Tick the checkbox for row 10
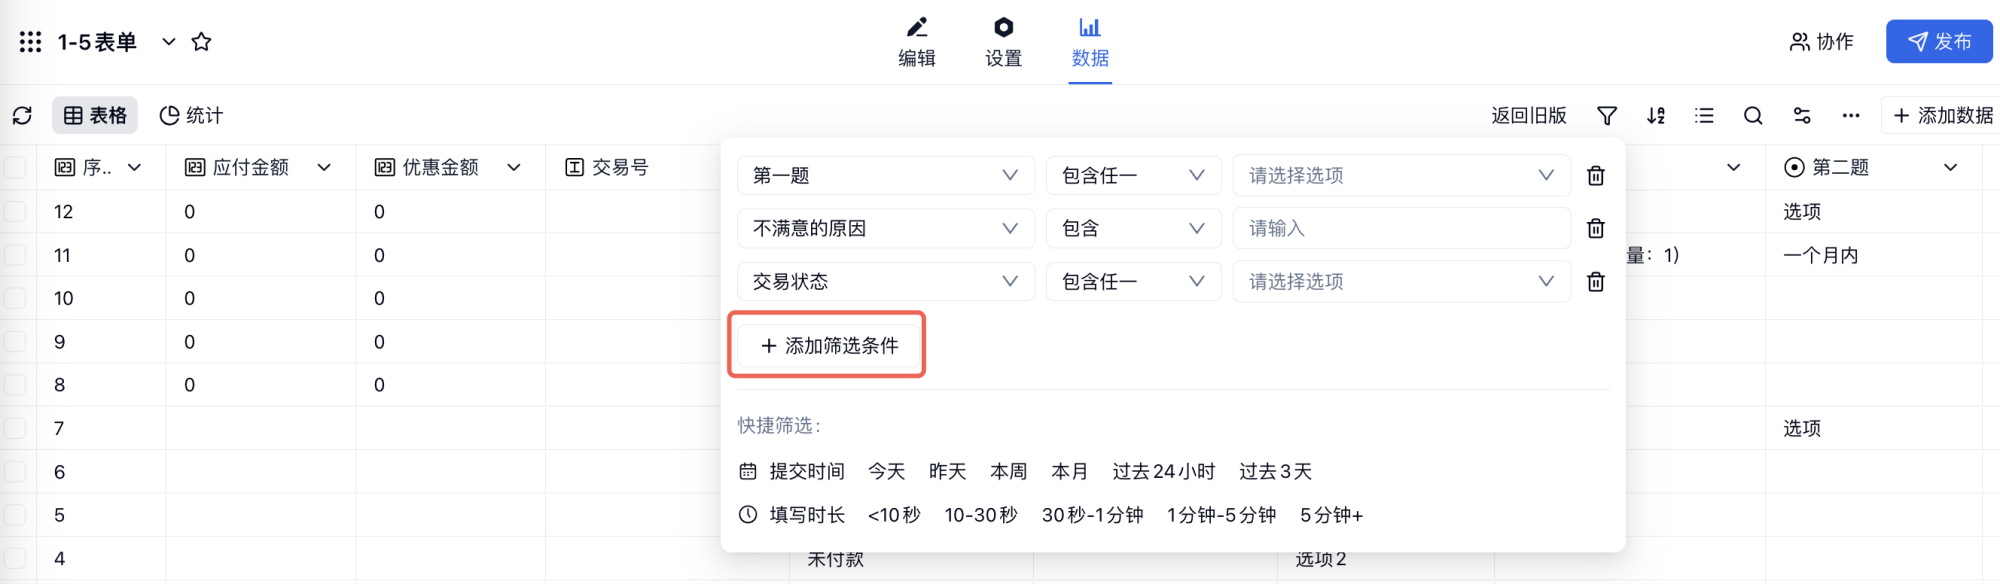 15,298
